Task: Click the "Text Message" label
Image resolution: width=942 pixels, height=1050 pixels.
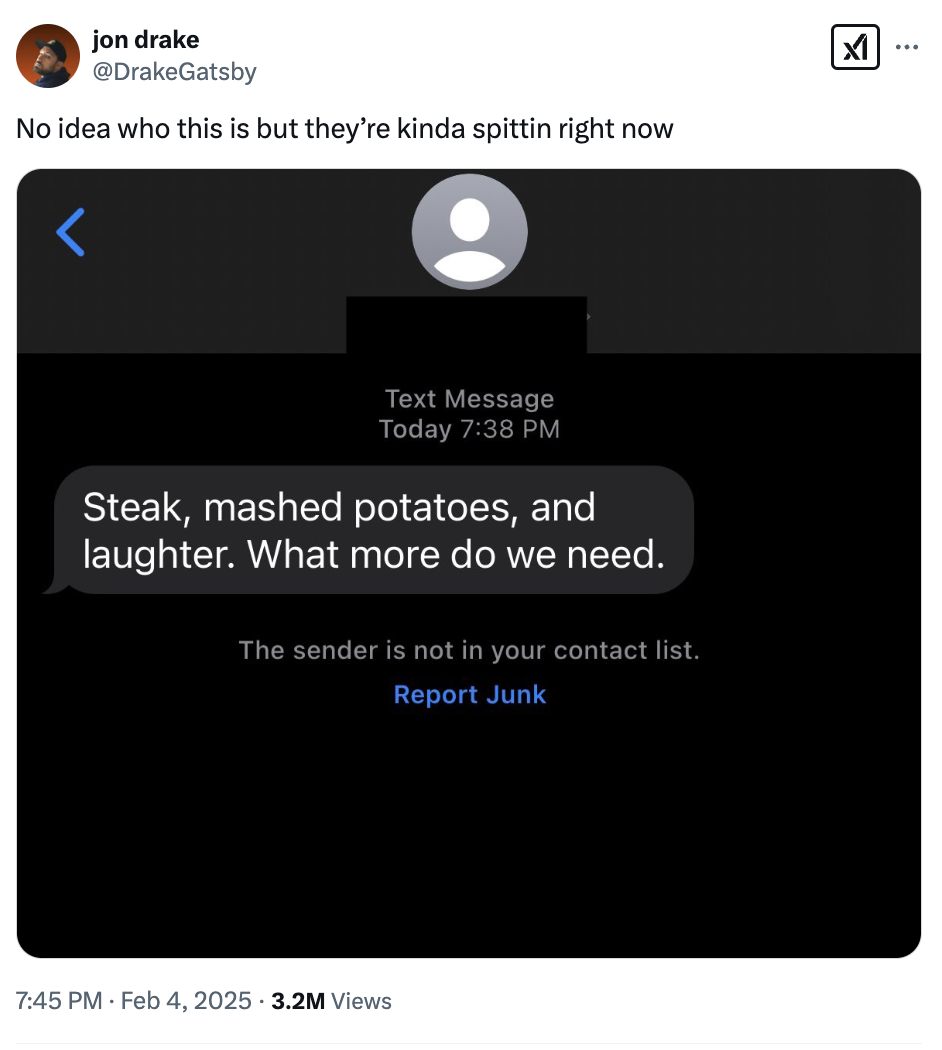Action: click(469, 399)
